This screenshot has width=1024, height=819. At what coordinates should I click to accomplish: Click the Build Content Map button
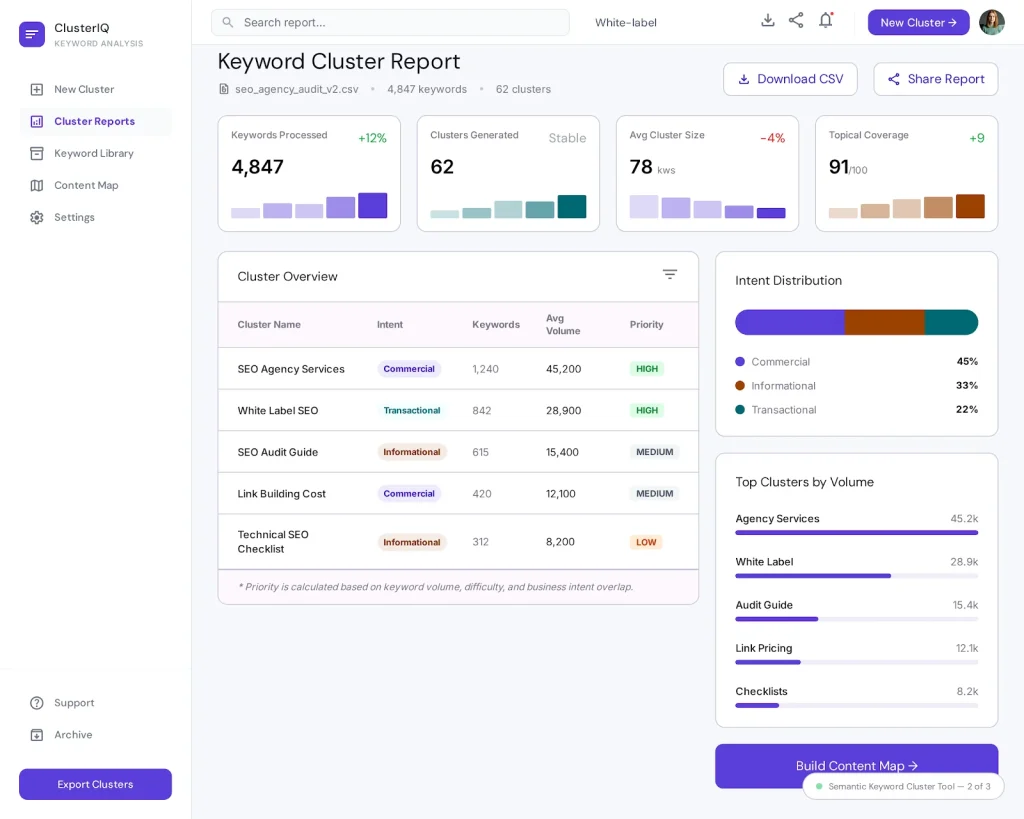coord(857,765)
